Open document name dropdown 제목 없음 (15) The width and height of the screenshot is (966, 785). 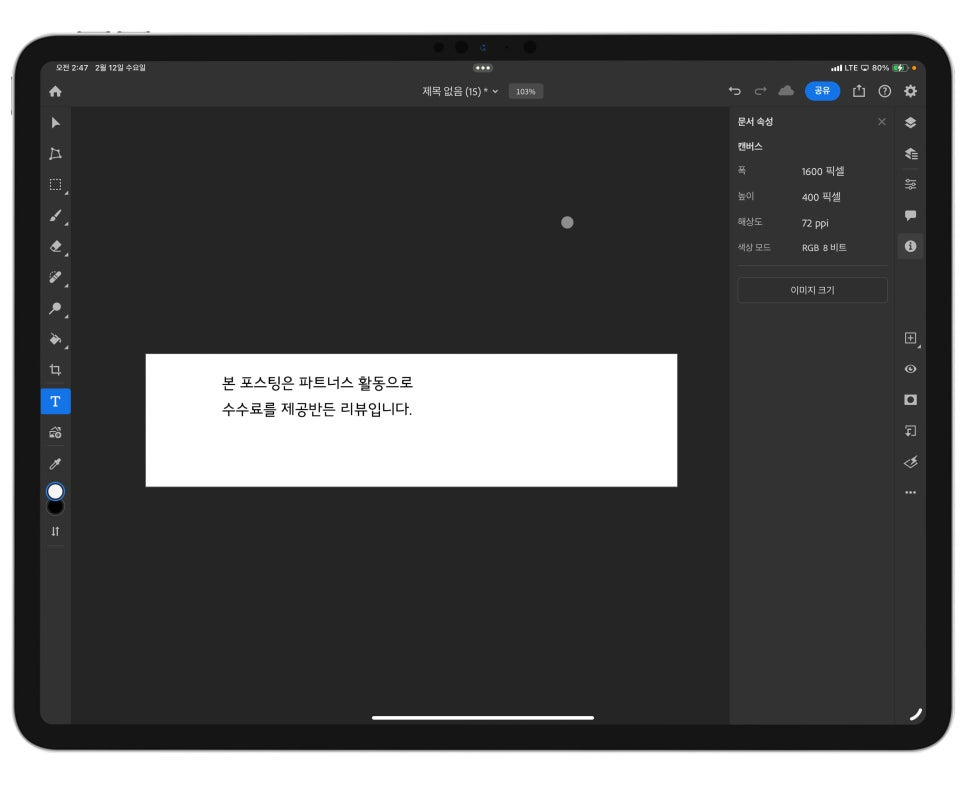[x=460, y=91]
